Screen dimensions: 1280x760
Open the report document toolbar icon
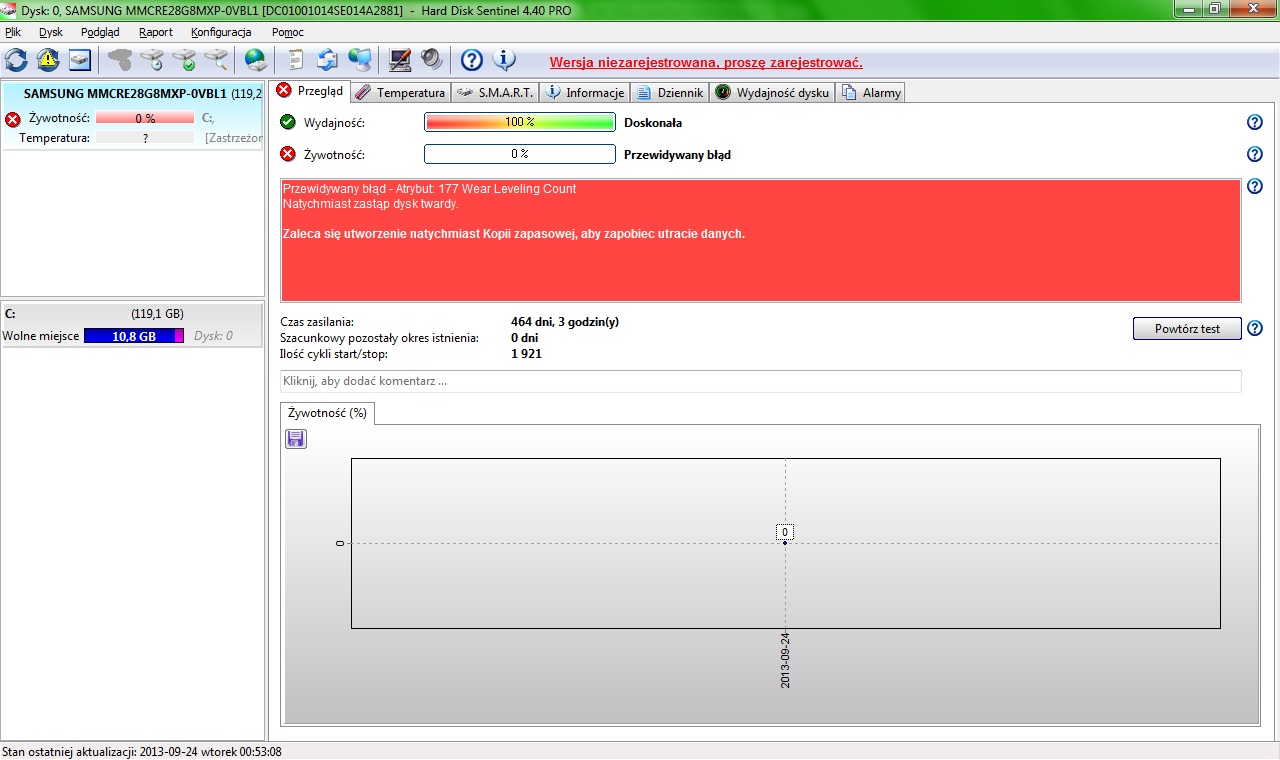(296, 60)
